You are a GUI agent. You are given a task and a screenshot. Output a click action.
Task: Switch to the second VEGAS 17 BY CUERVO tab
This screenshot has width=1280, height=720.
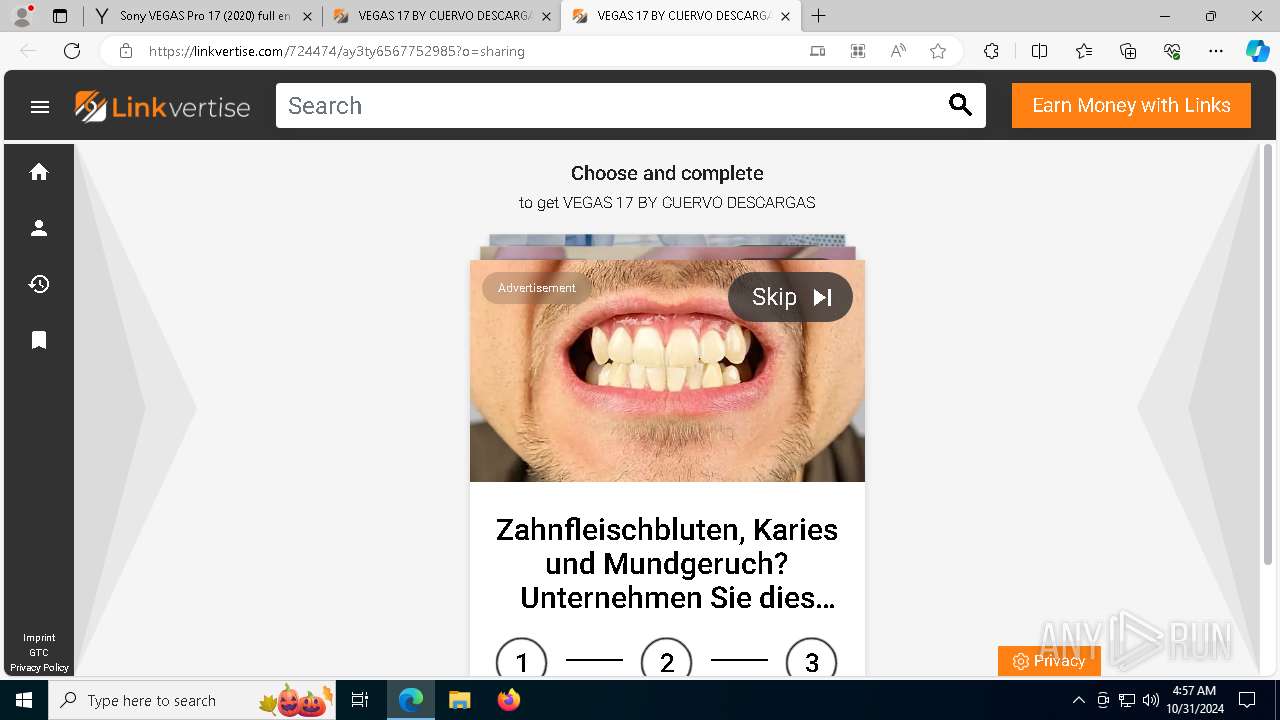pos(441,16)
